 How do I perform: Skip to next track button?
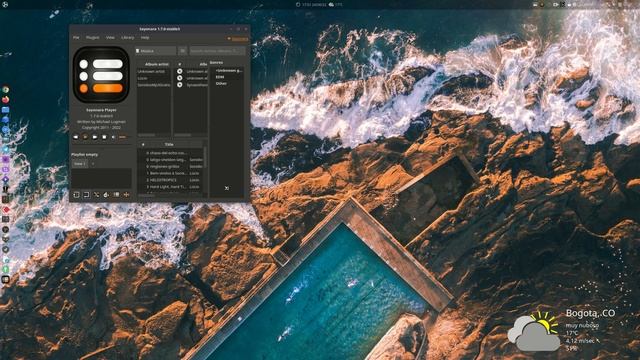[95, 137]
